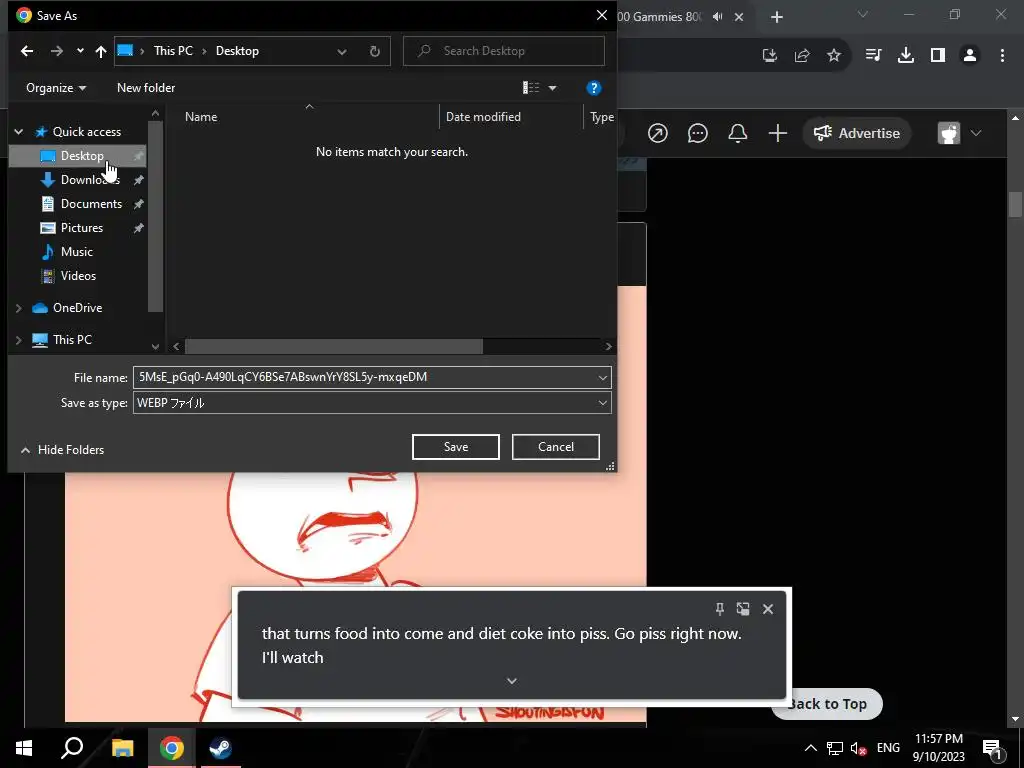Open recent locations dropdown arrow

(x=80, y=51)
